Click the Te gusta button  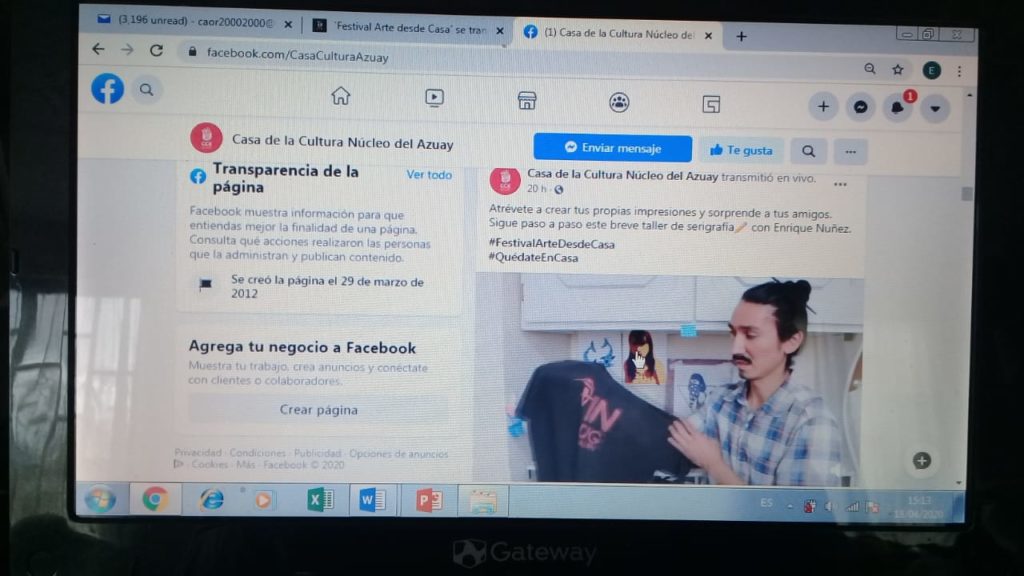741,150
